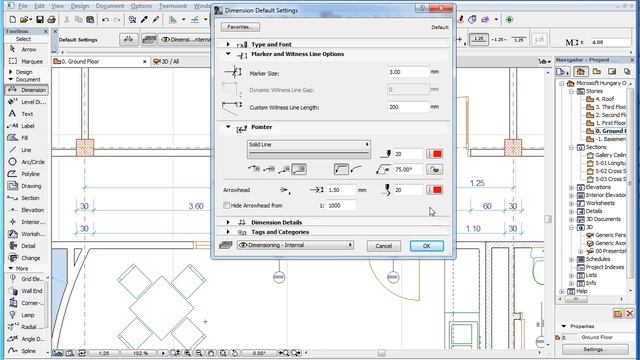Viewport: 640px width, 360px height.
Task: Toggle the curved pointer line shape button
Action: pyautogui.click(x=356, y=169)
